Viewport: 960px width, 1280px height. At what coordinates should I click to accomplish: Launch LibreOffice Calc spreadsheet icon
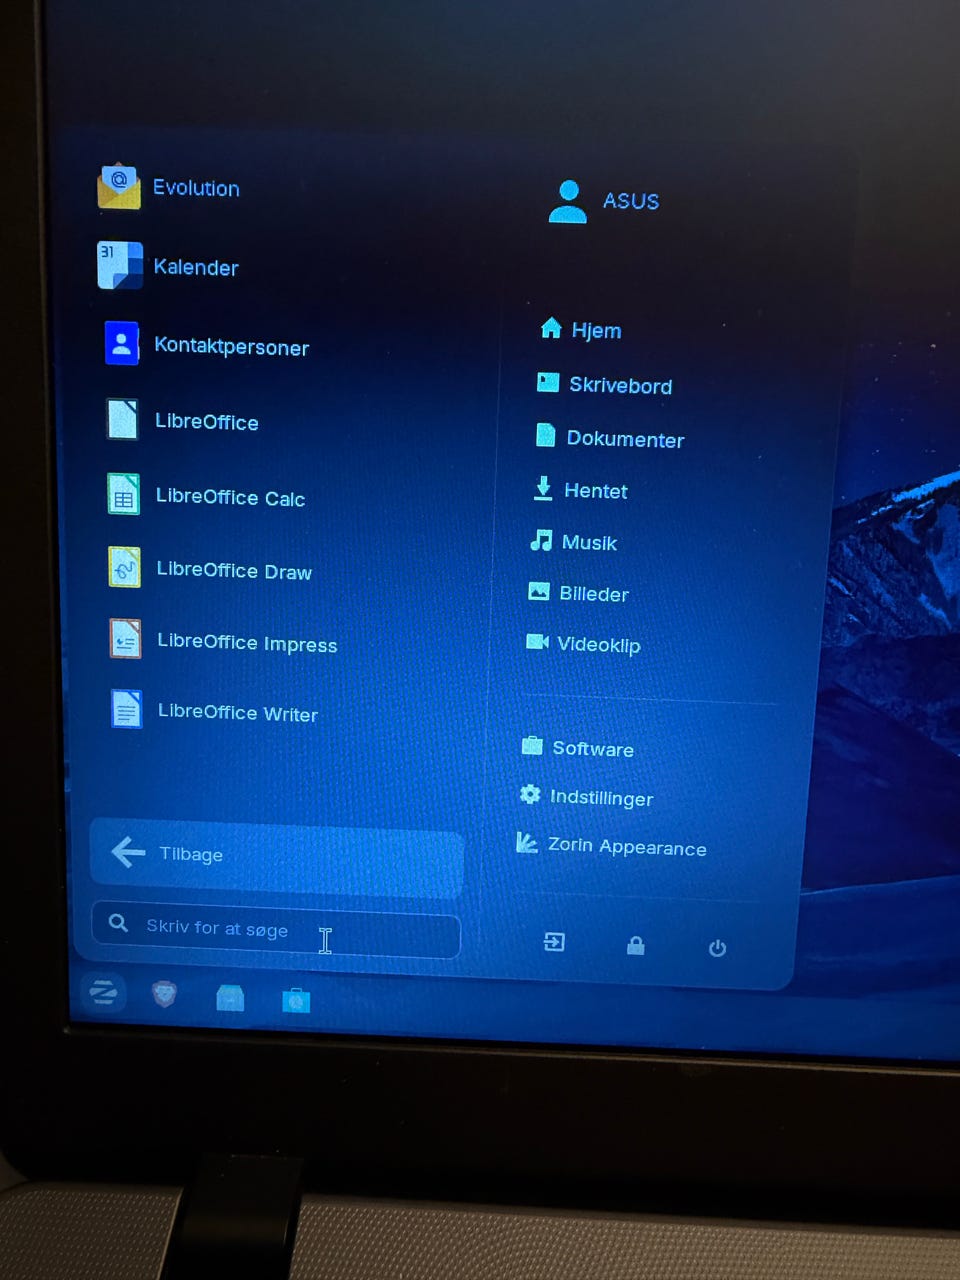[124, 494]
